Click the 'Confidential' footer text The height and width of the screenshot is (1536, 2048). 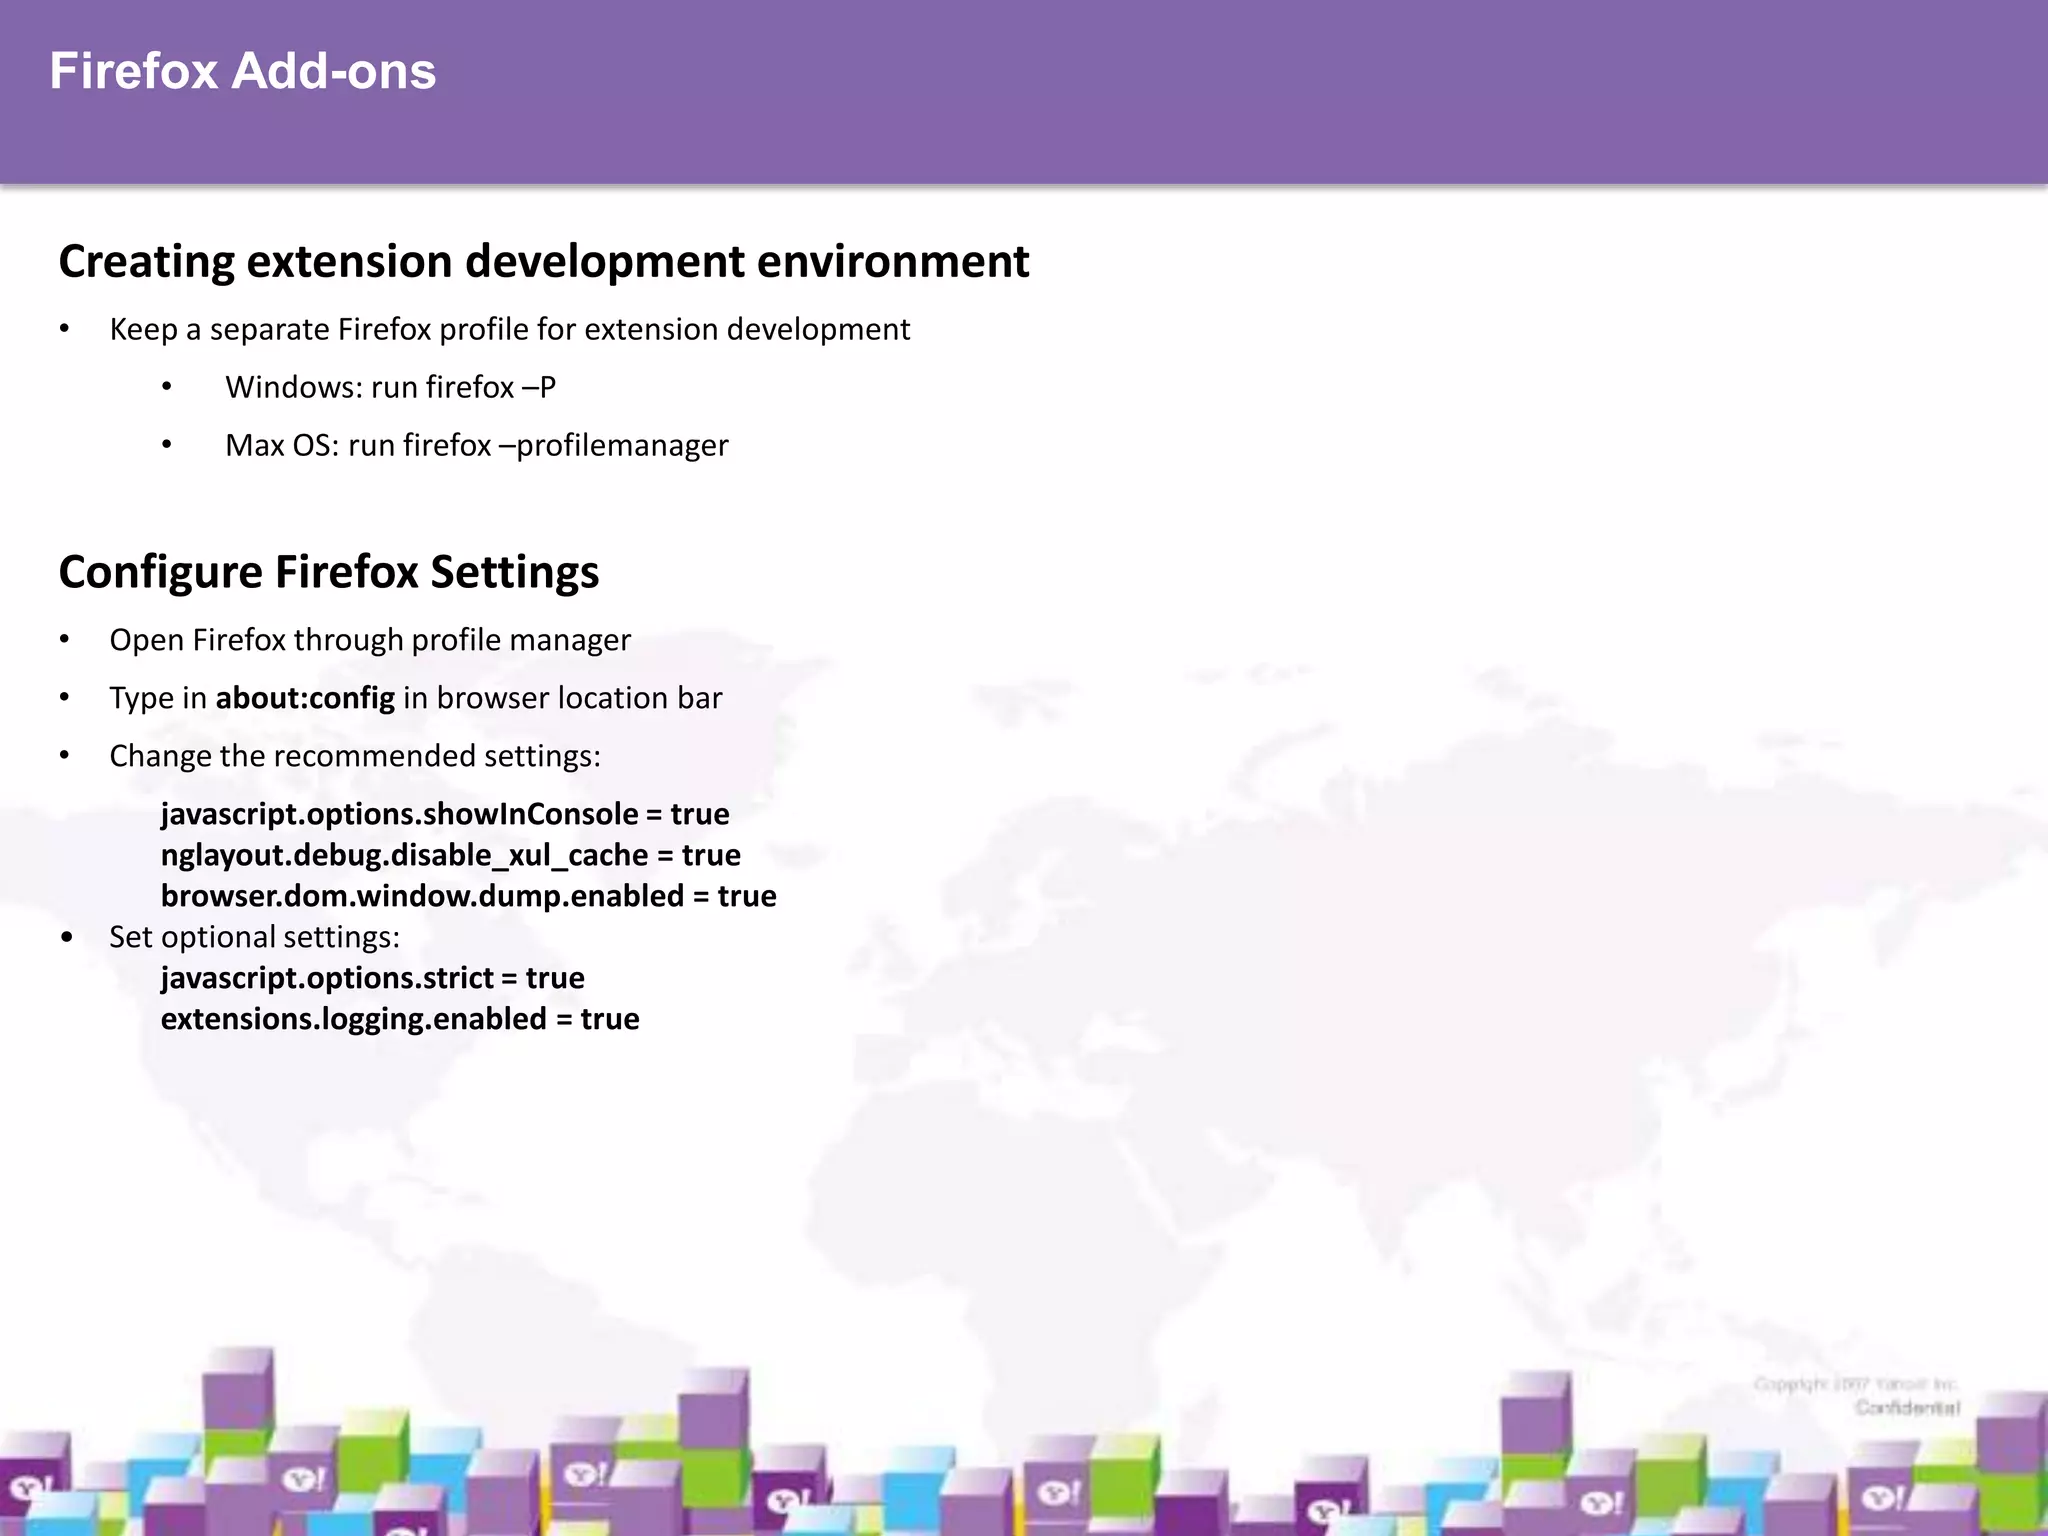pyautogui.click(x=1907, y=1408)
